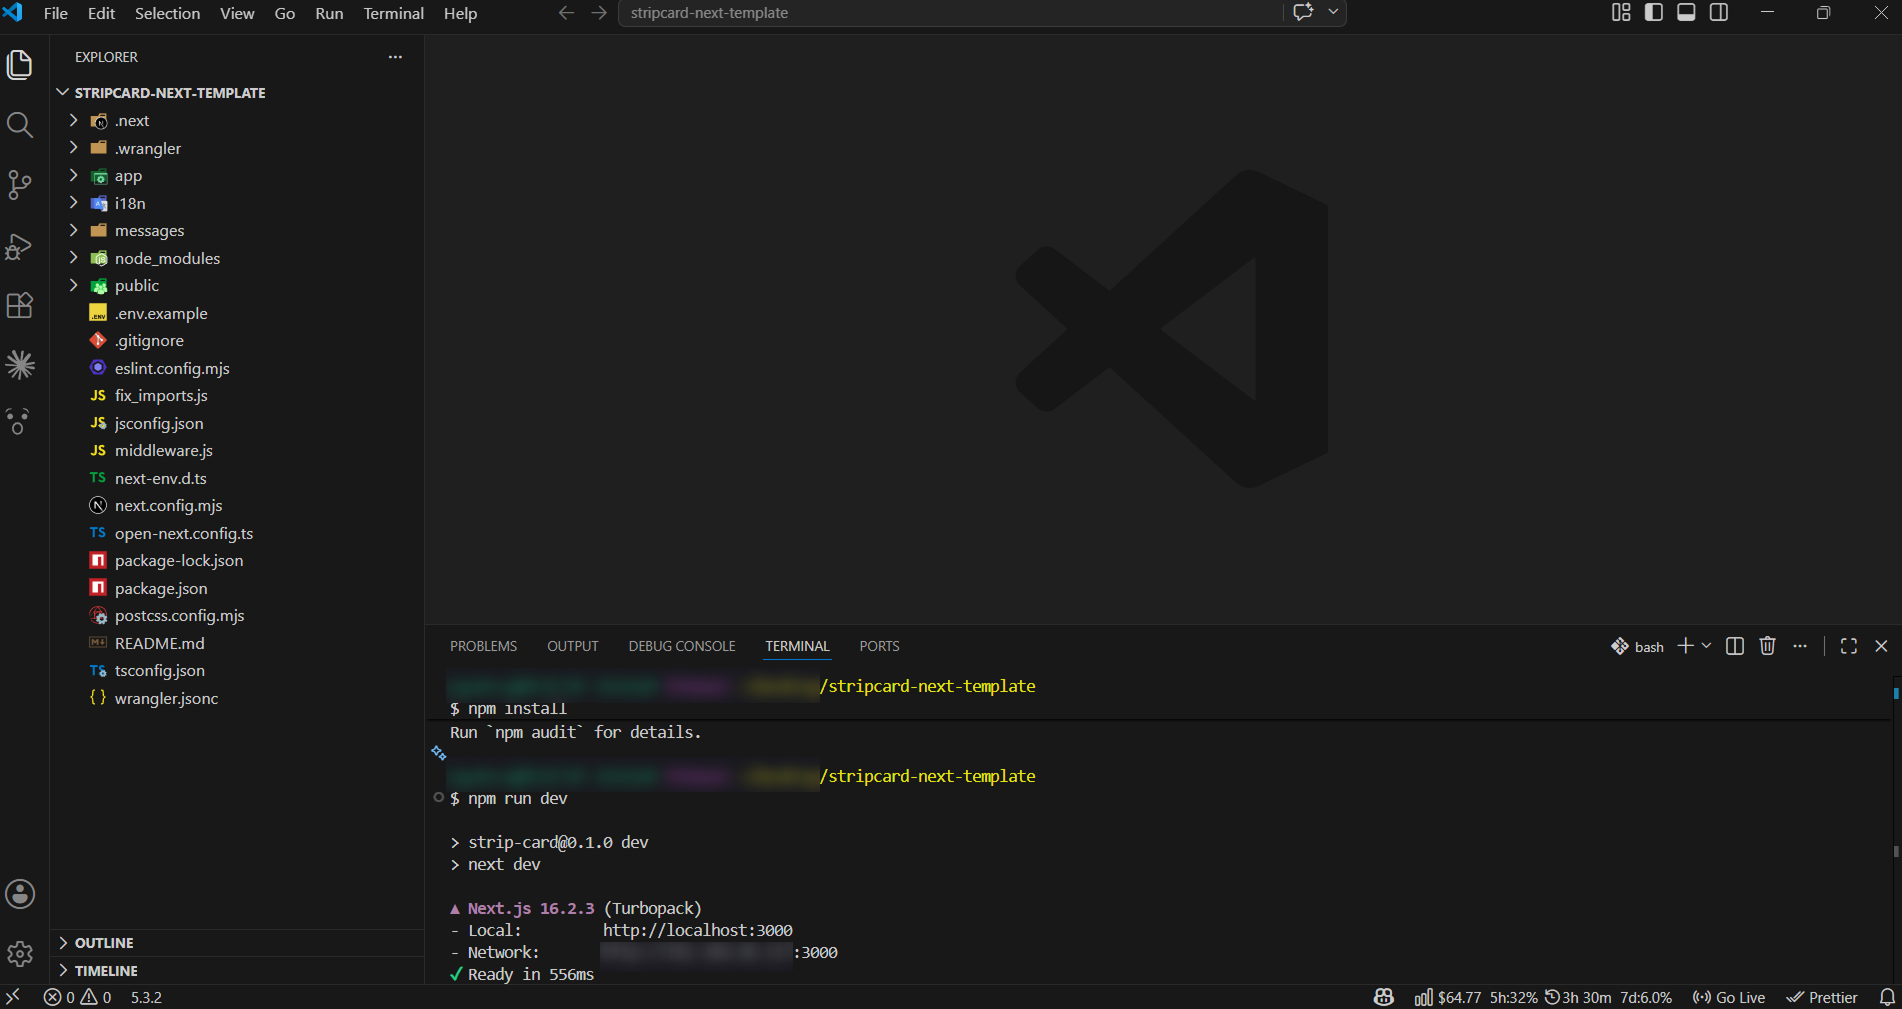
Task: Open the Source Control view
Action: point(20,185)
